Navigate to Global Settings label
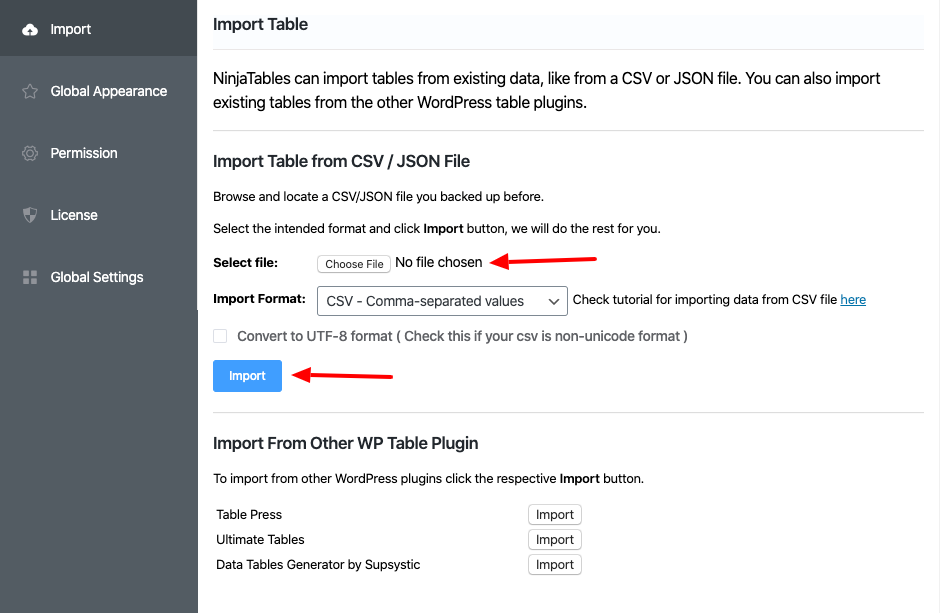Screen dimensions: 940x613 [97, 278]
